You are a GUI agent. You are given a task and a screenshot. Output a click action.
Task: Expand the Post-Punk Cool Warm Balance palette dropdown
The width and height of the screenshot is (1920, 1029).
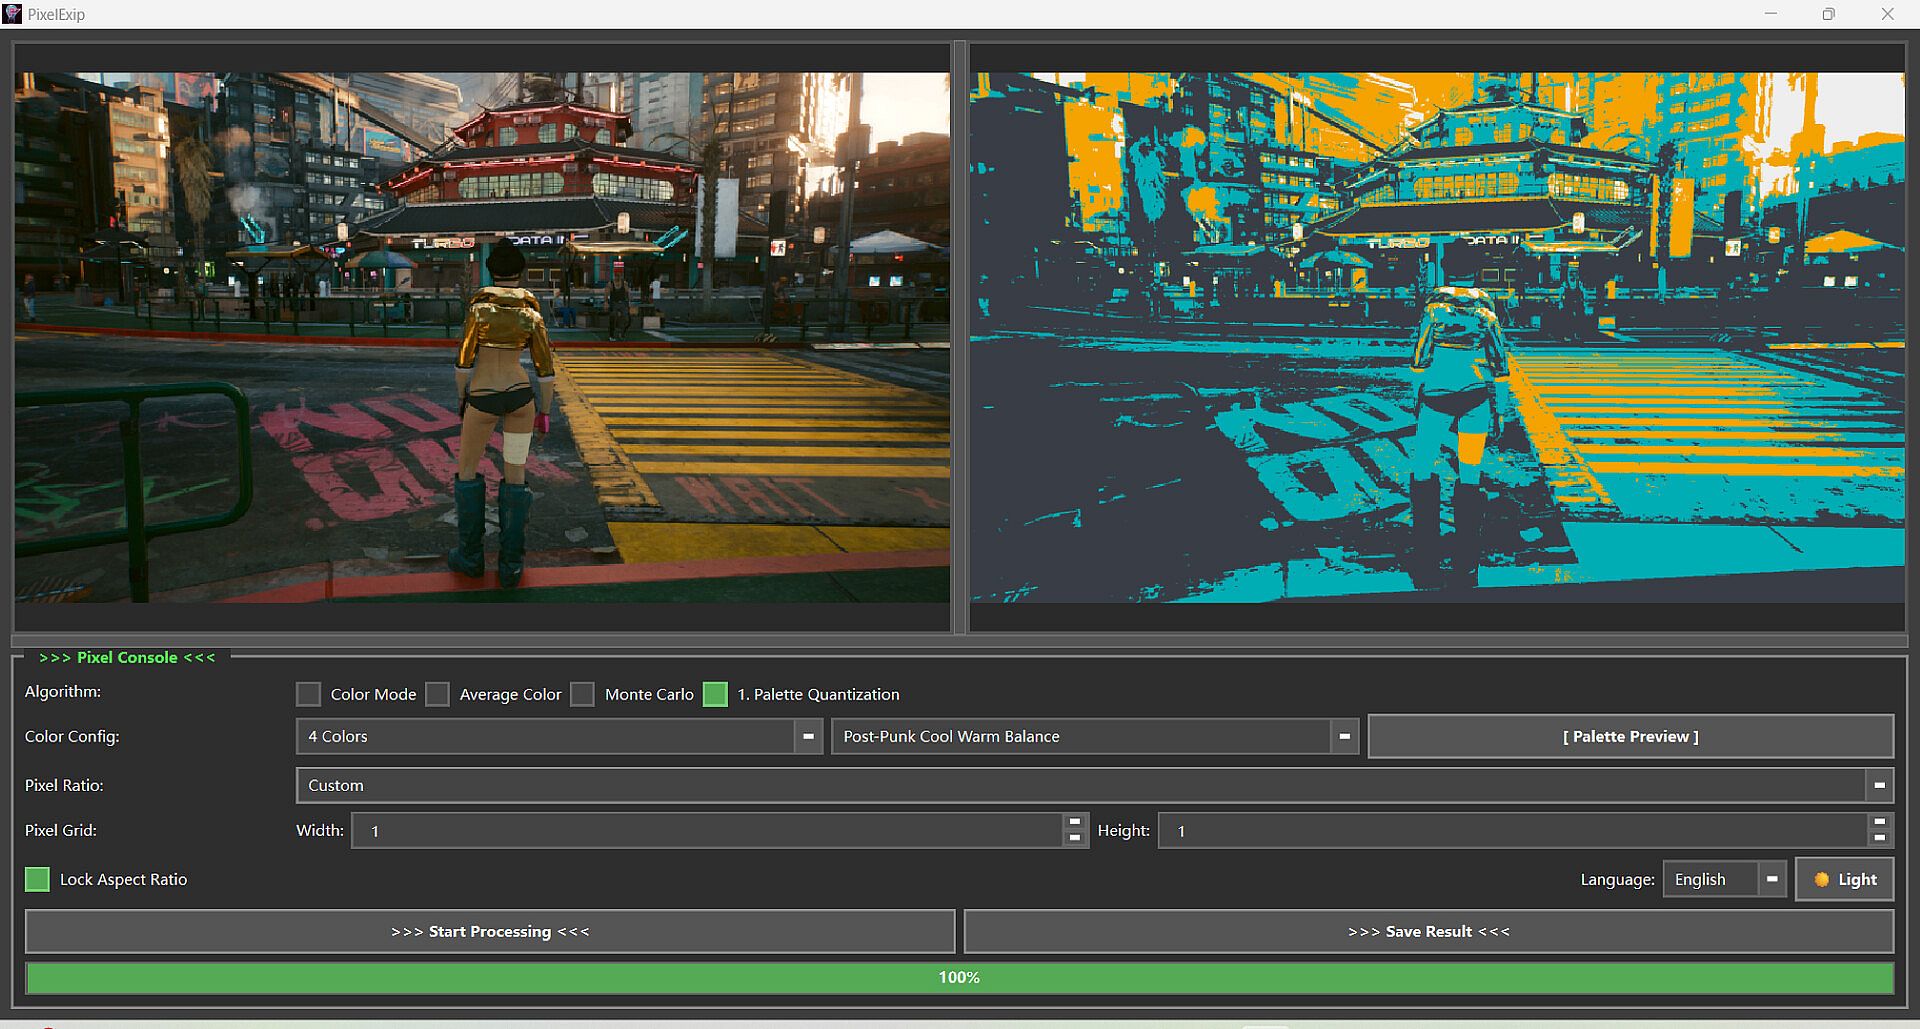pyautogui.click(x=1094, y=737)
